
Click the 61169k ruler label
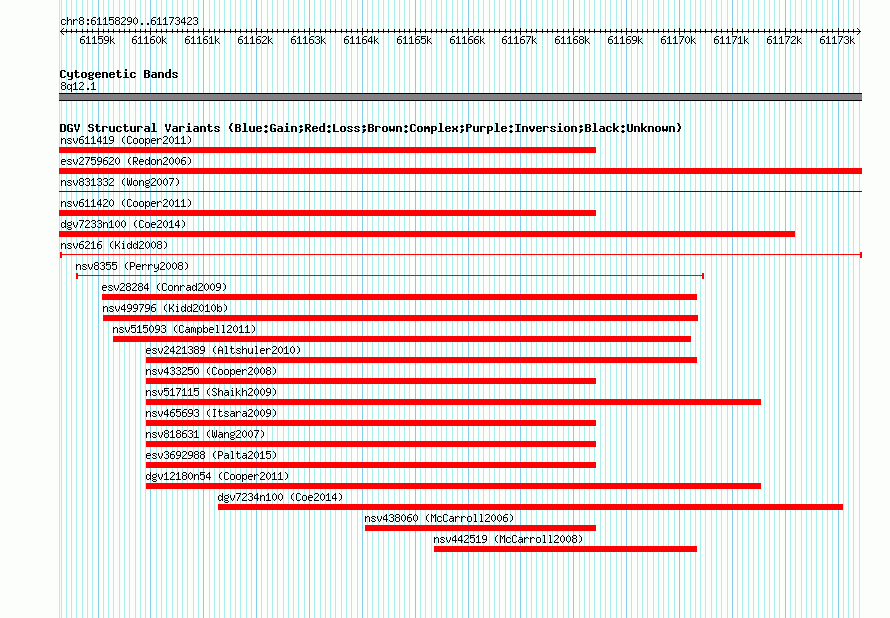pos(625,40)
